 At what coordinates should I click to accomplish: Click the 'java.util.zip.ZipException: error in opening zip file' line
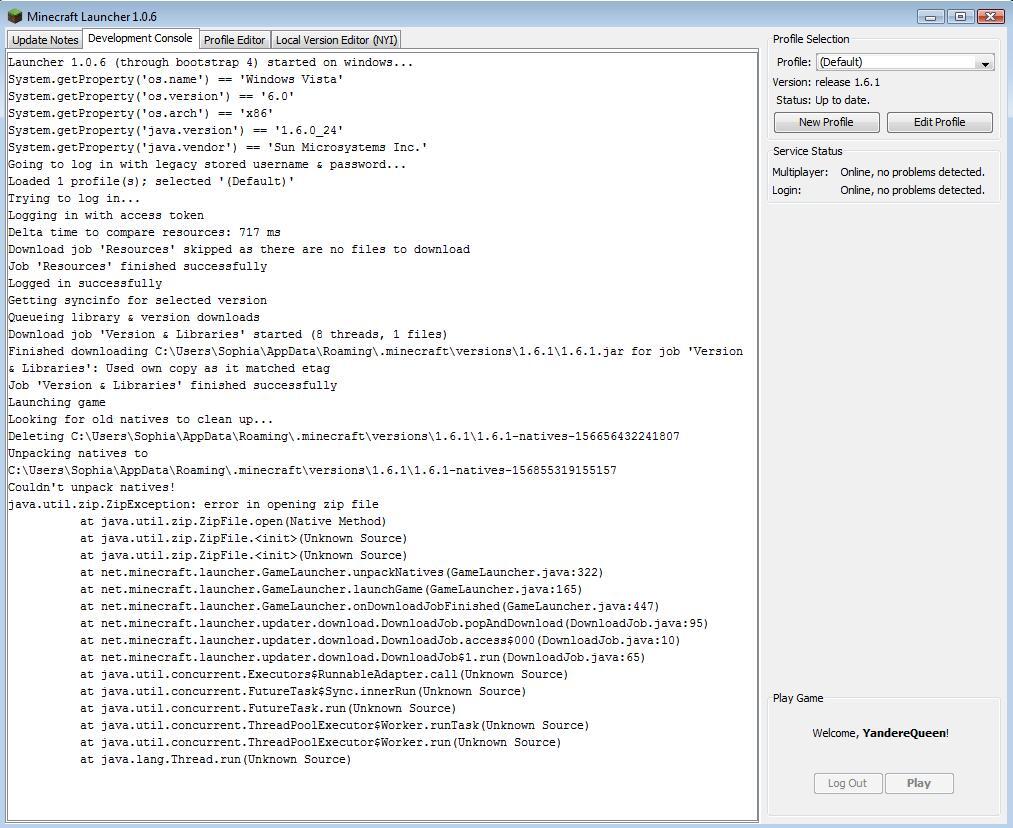coord(193,504)
